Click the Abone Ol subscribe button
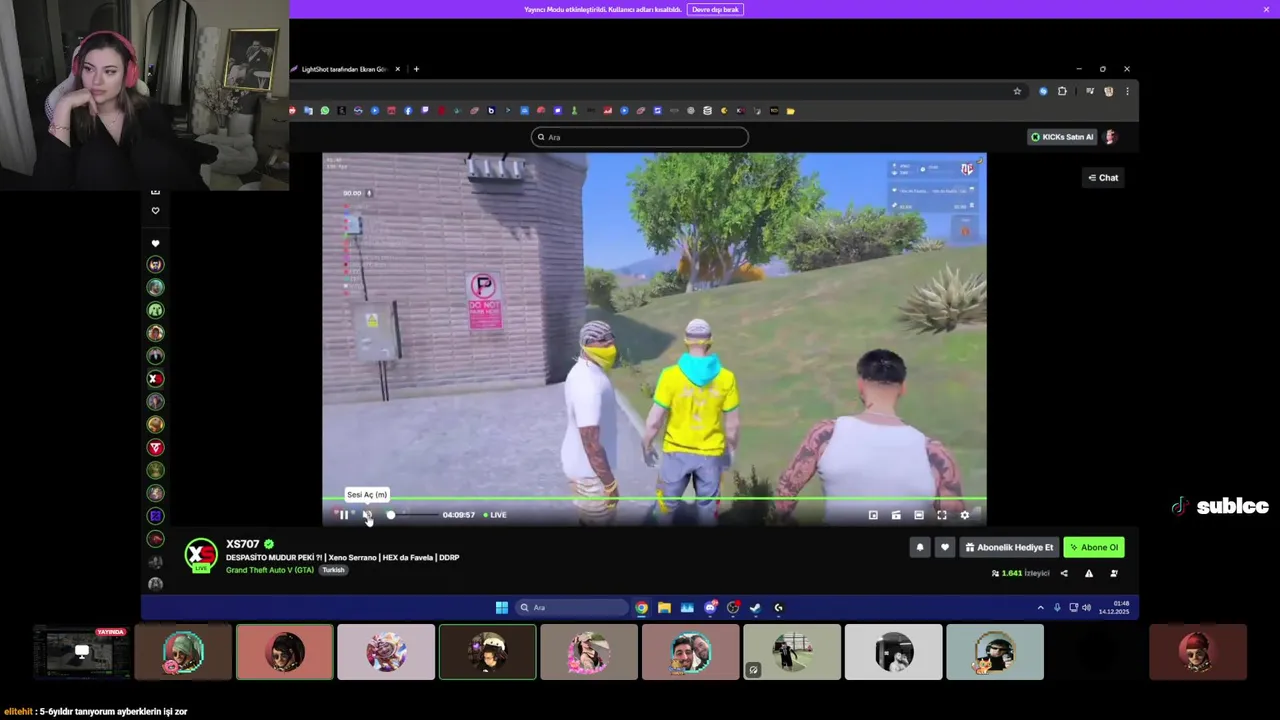The image size is (1280, 720). (1094, 547)
